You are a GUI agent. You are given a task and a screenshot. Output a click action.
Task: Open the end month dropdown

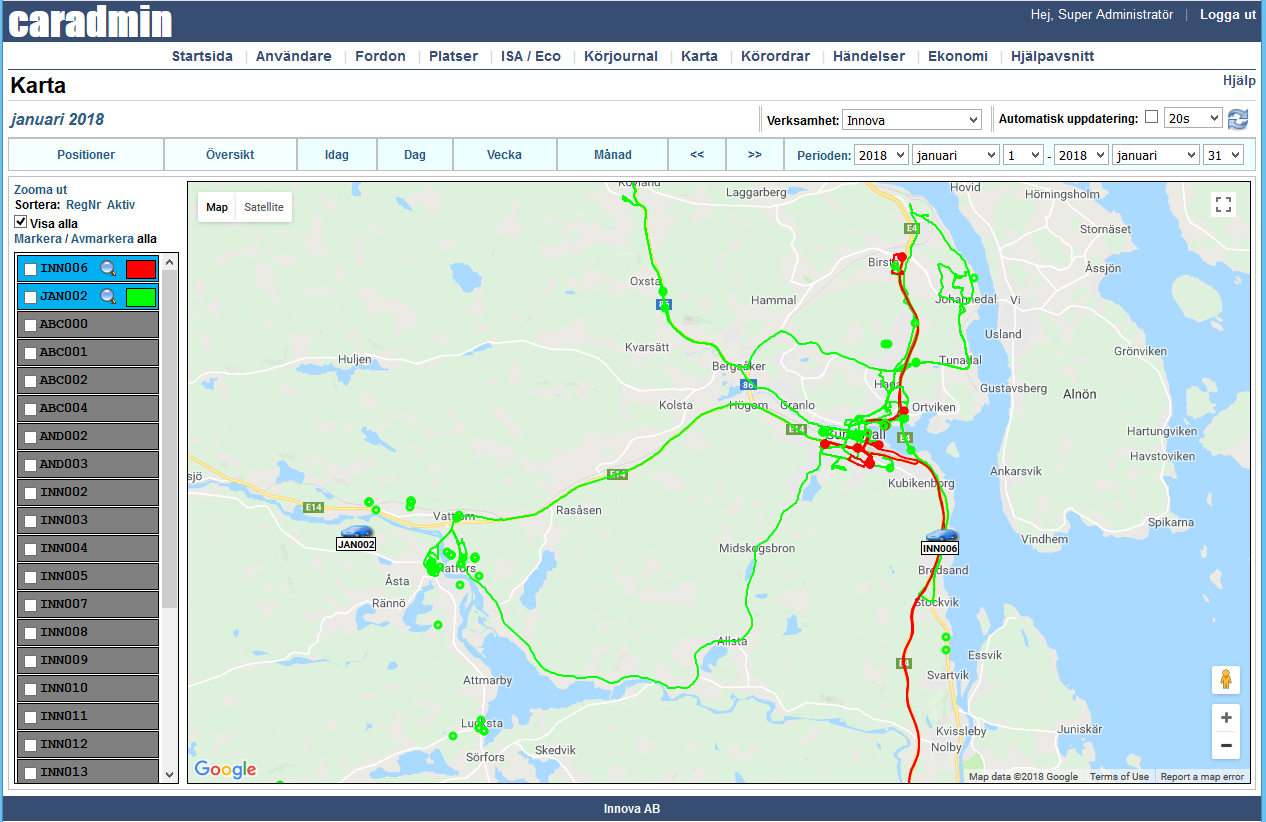point(1156,155)
